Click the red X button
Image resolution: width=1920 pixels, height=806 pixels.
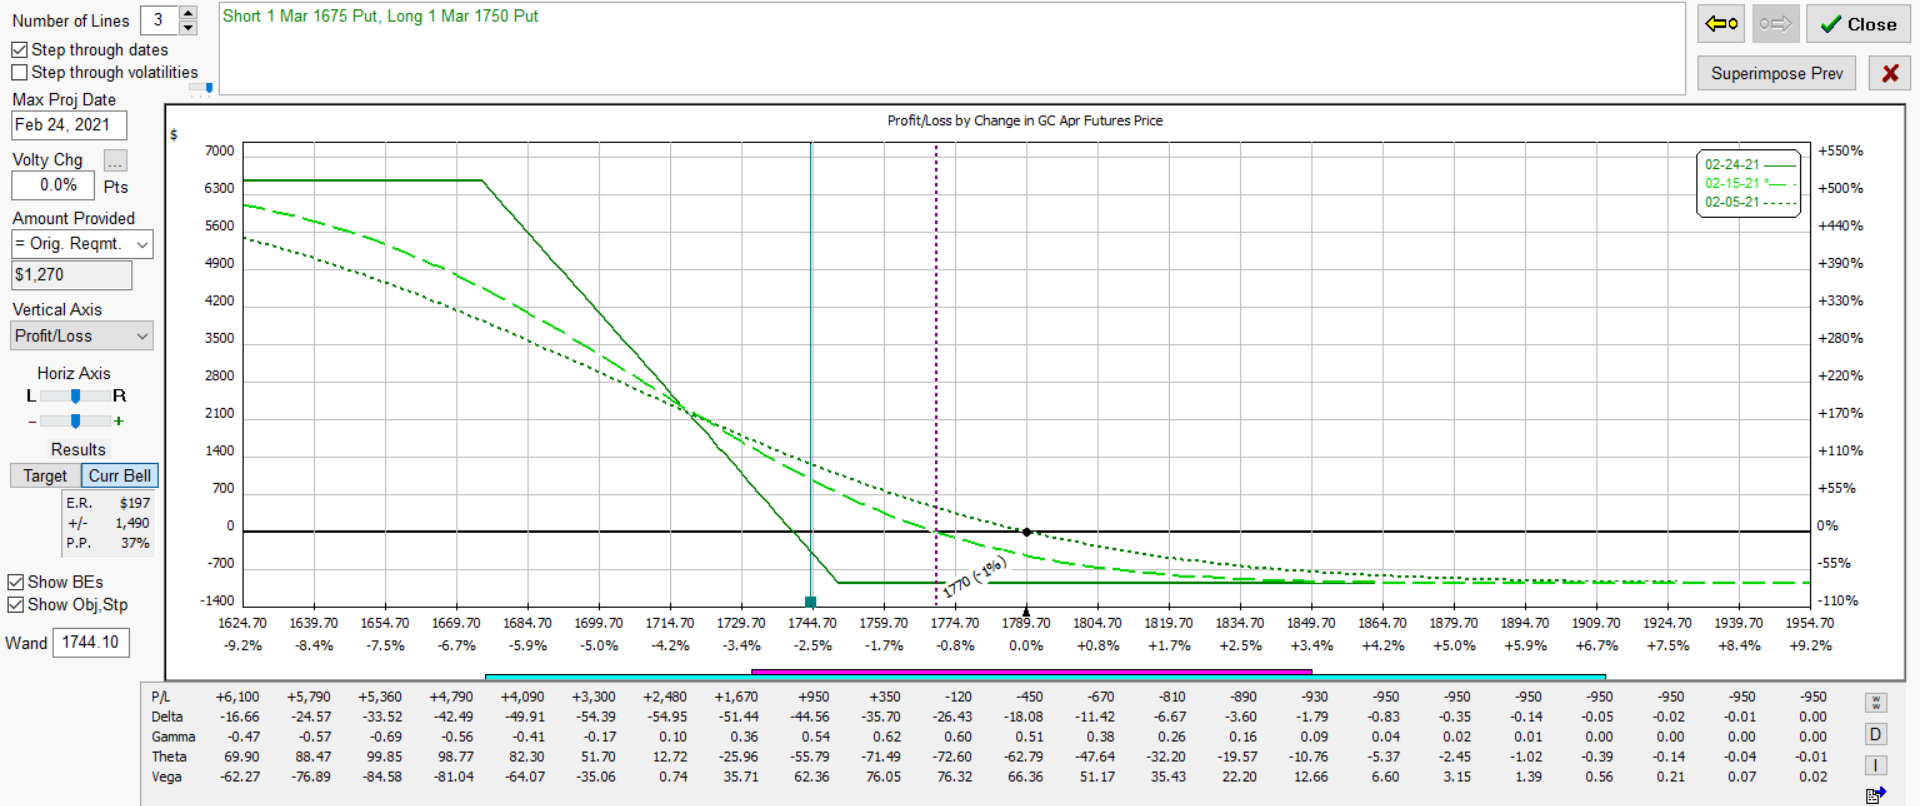pos(1890,73)
